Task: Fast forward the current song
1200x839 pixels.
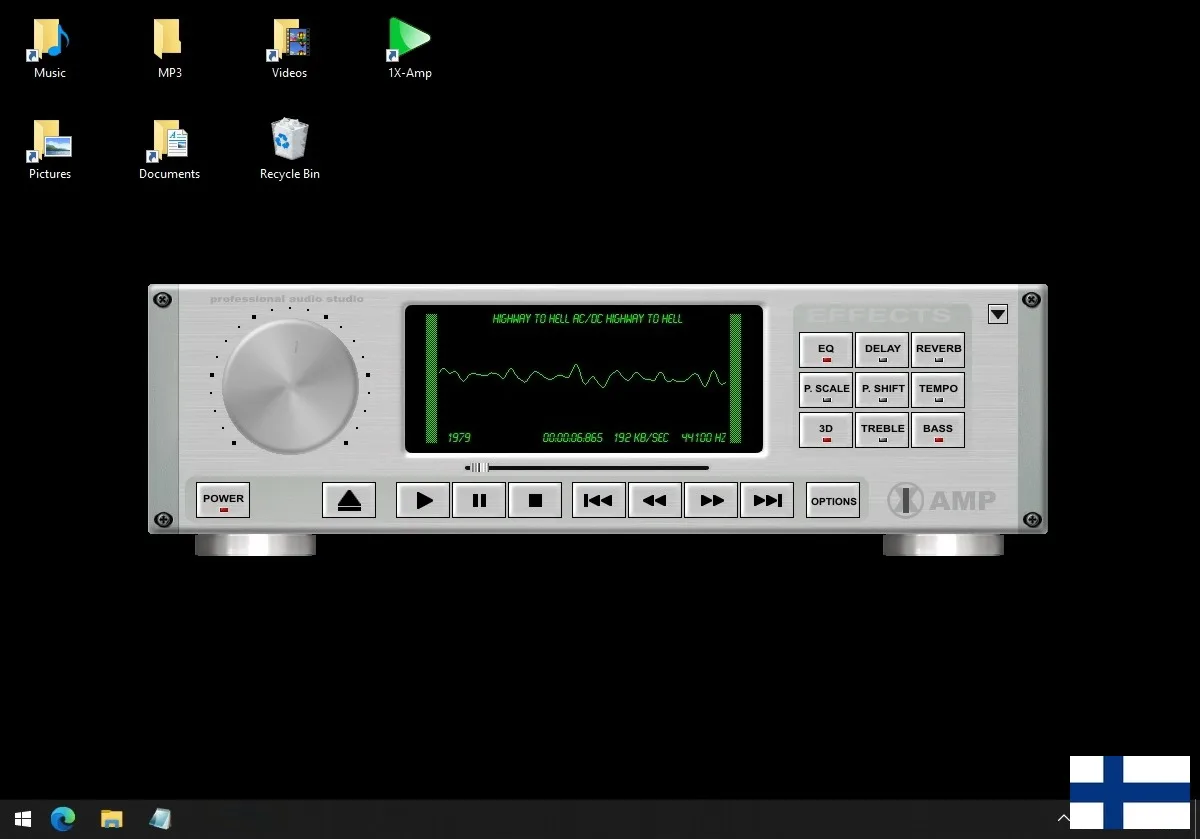Action: [711, 501]
